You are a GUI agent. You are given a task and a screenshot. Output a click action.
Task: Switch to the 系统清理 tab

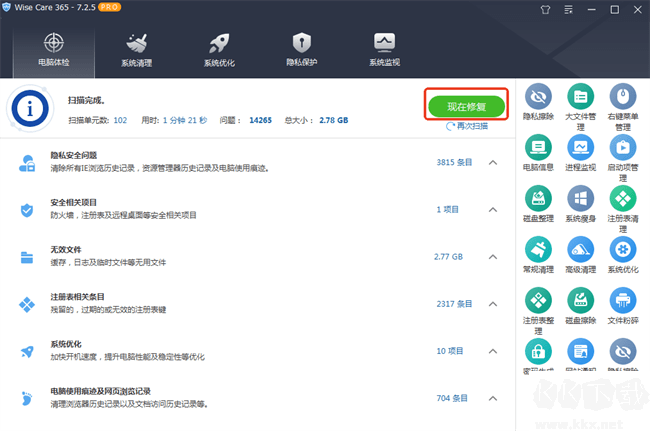click(x=137, y=49)
